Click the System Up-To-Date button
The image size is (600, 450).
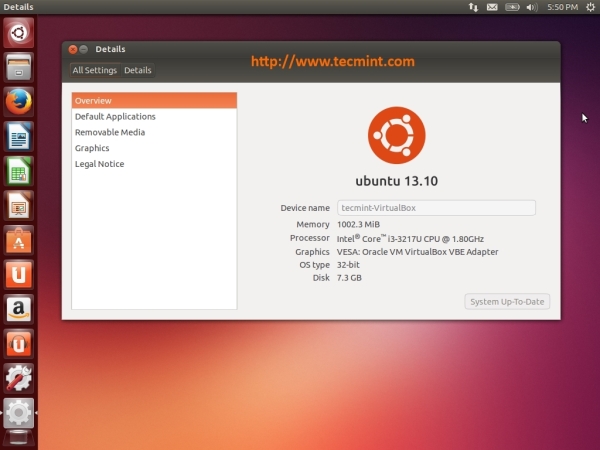[x=507, y=302]
